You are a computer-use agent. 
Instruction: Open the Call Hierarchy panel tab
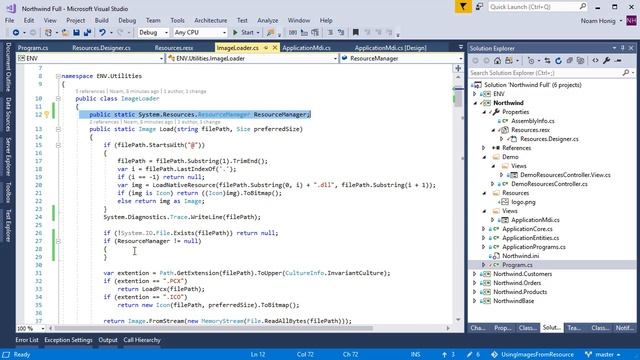point(142,340)
